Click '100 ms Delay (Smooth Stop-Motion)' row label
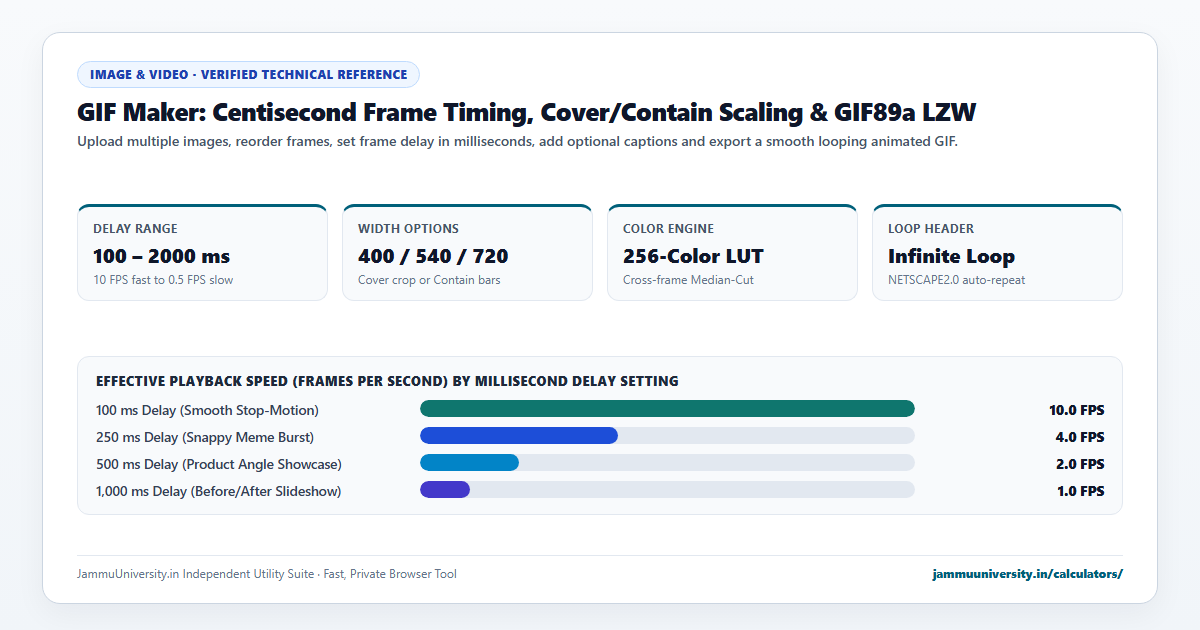Screen dimensions: 1200x630 pyautogui.click(x=207, y=410)
